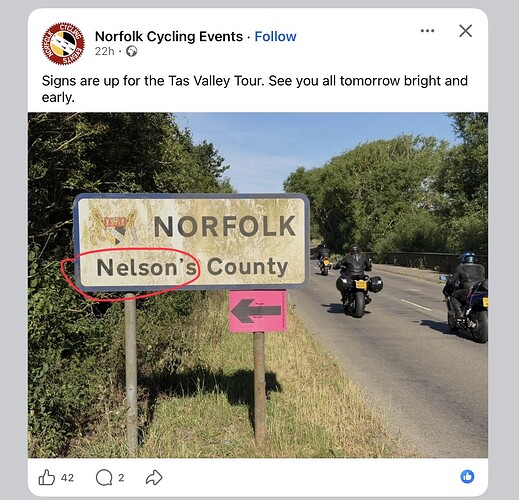Screen dimensions: 519x500
Task: Open the Norfolk Cycling Events profile picture
Action: tap(63, 43)
